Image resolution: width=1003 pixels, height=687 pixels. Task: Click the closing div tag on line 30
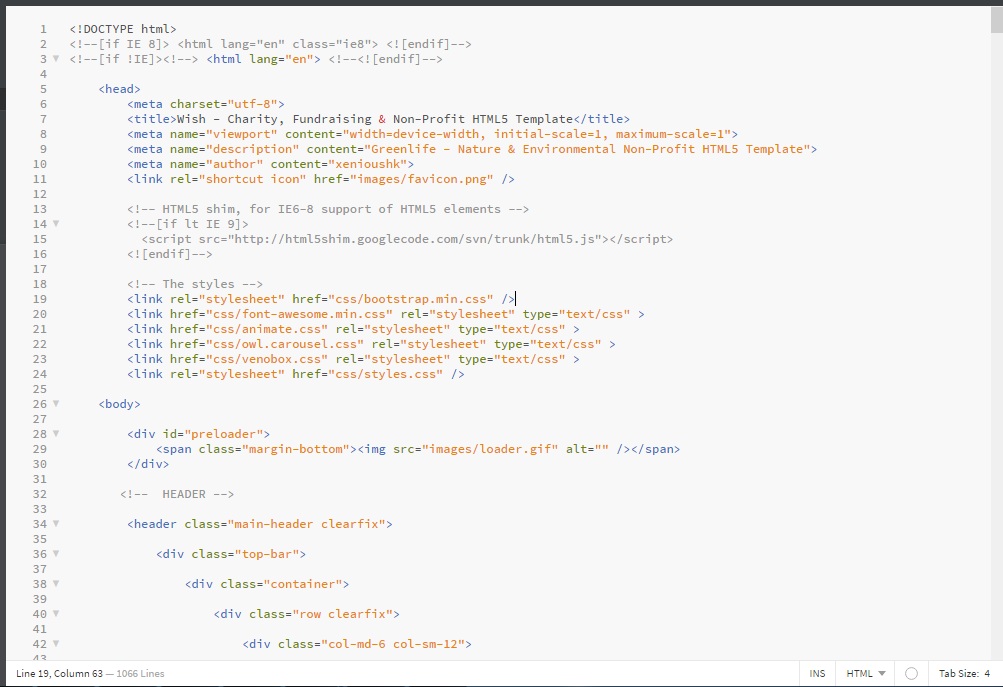coord(148,464)
